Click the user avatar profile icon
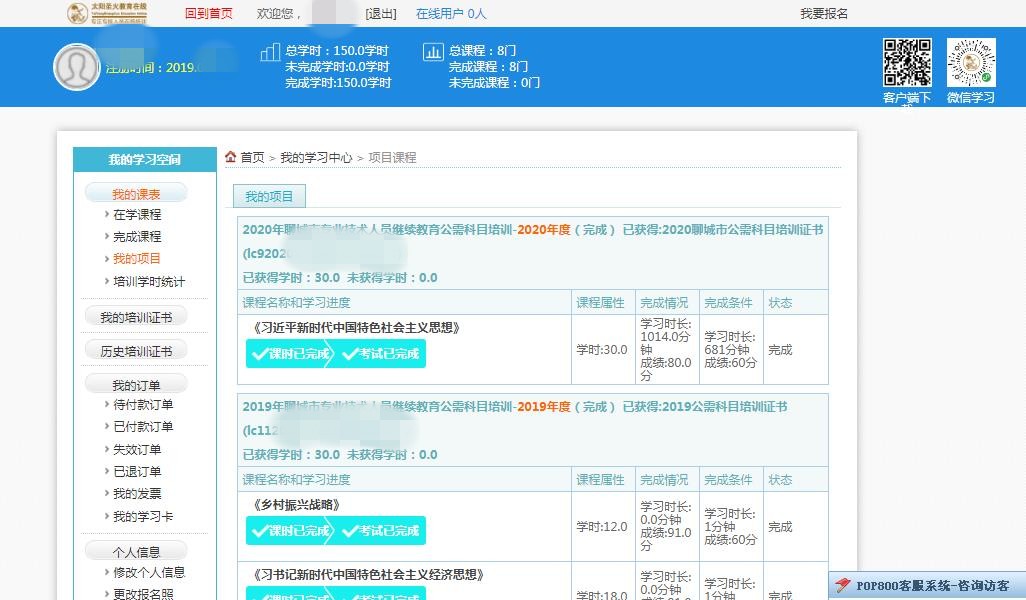The image size is (1026, 600). pyautogui.click(x=77, y=67)
